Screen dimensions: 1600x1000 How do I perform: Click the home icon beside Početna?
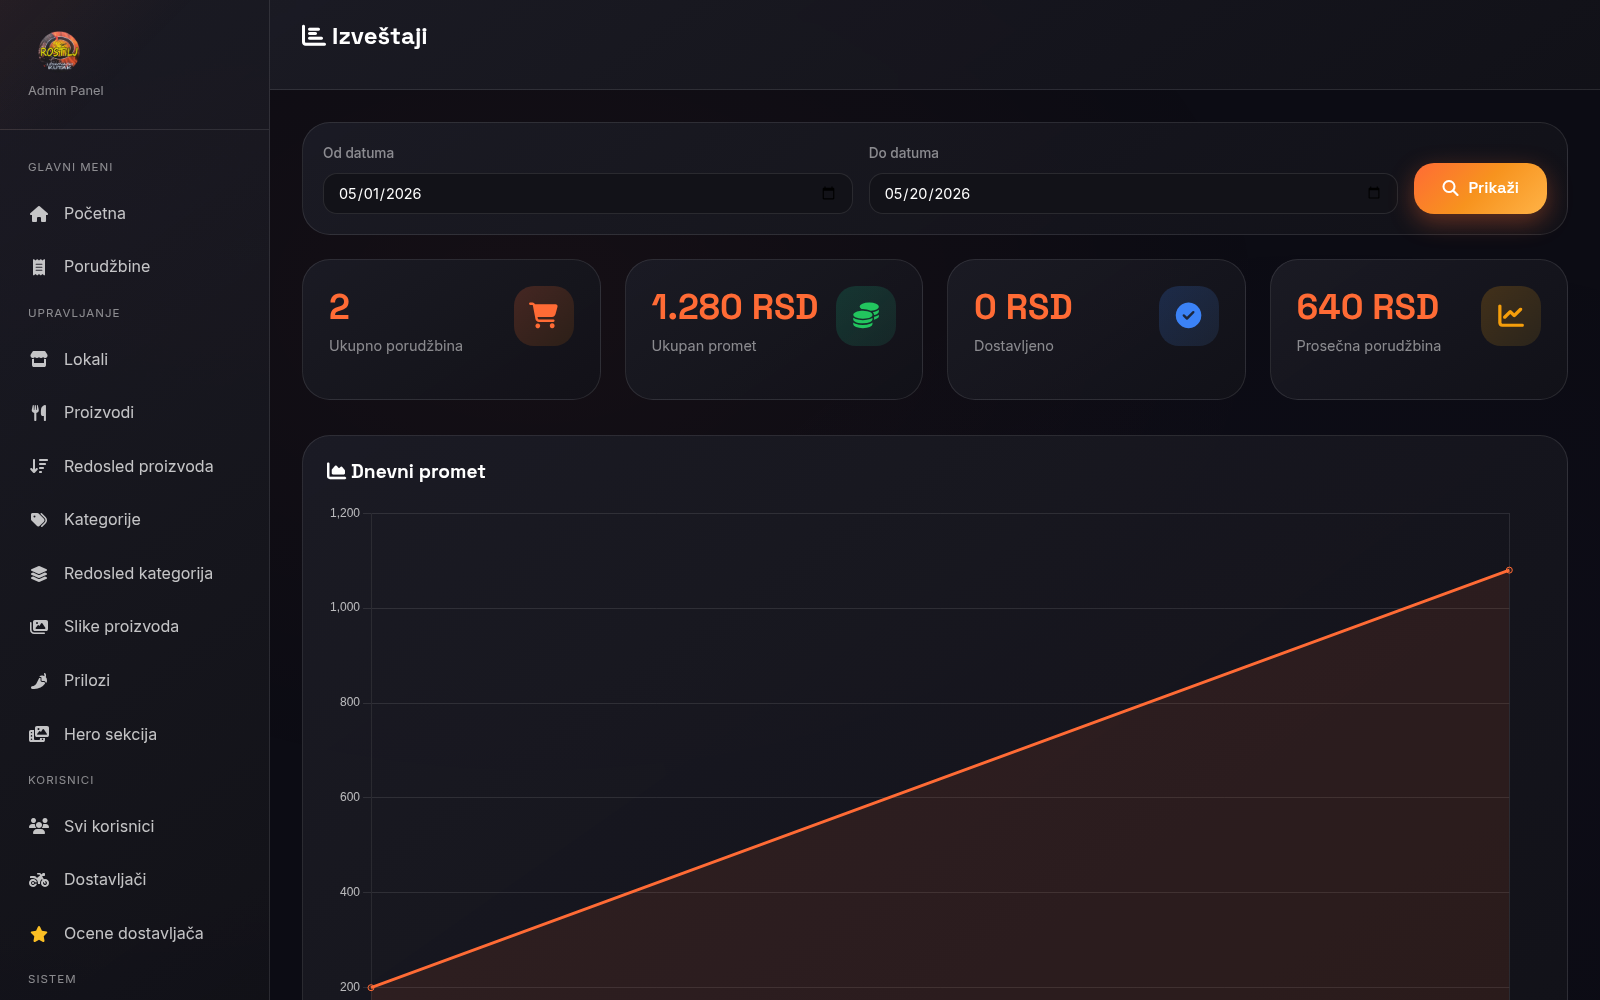click(x=39, y=214)
